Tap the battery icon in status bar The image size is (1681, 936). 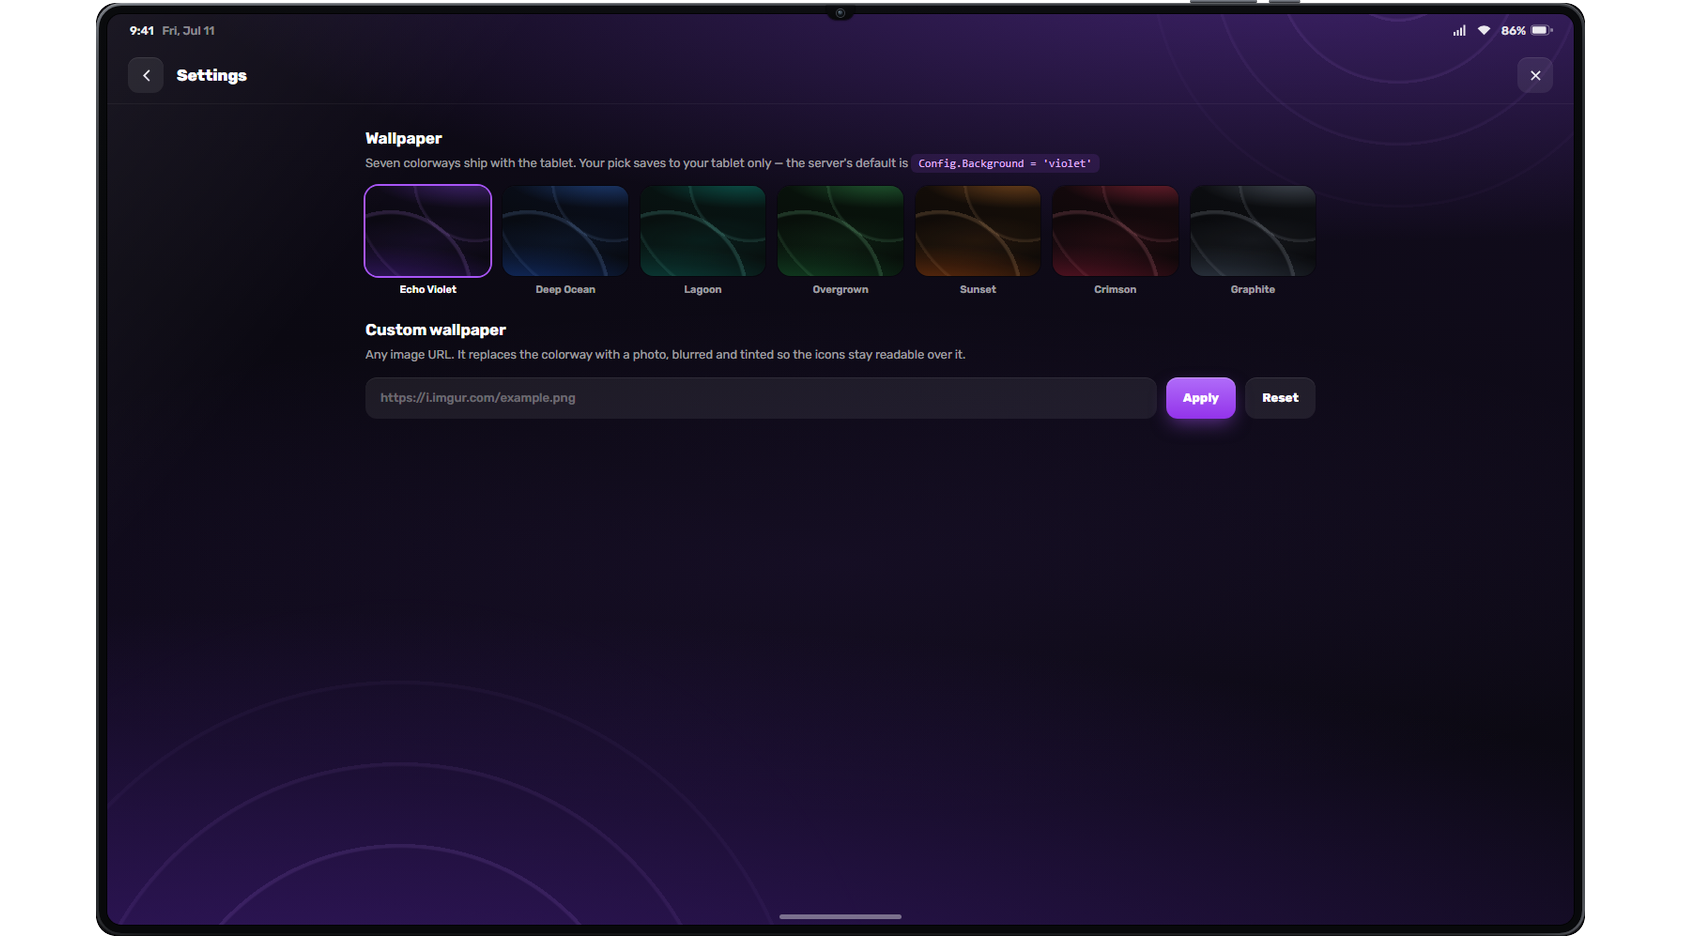1541,31
